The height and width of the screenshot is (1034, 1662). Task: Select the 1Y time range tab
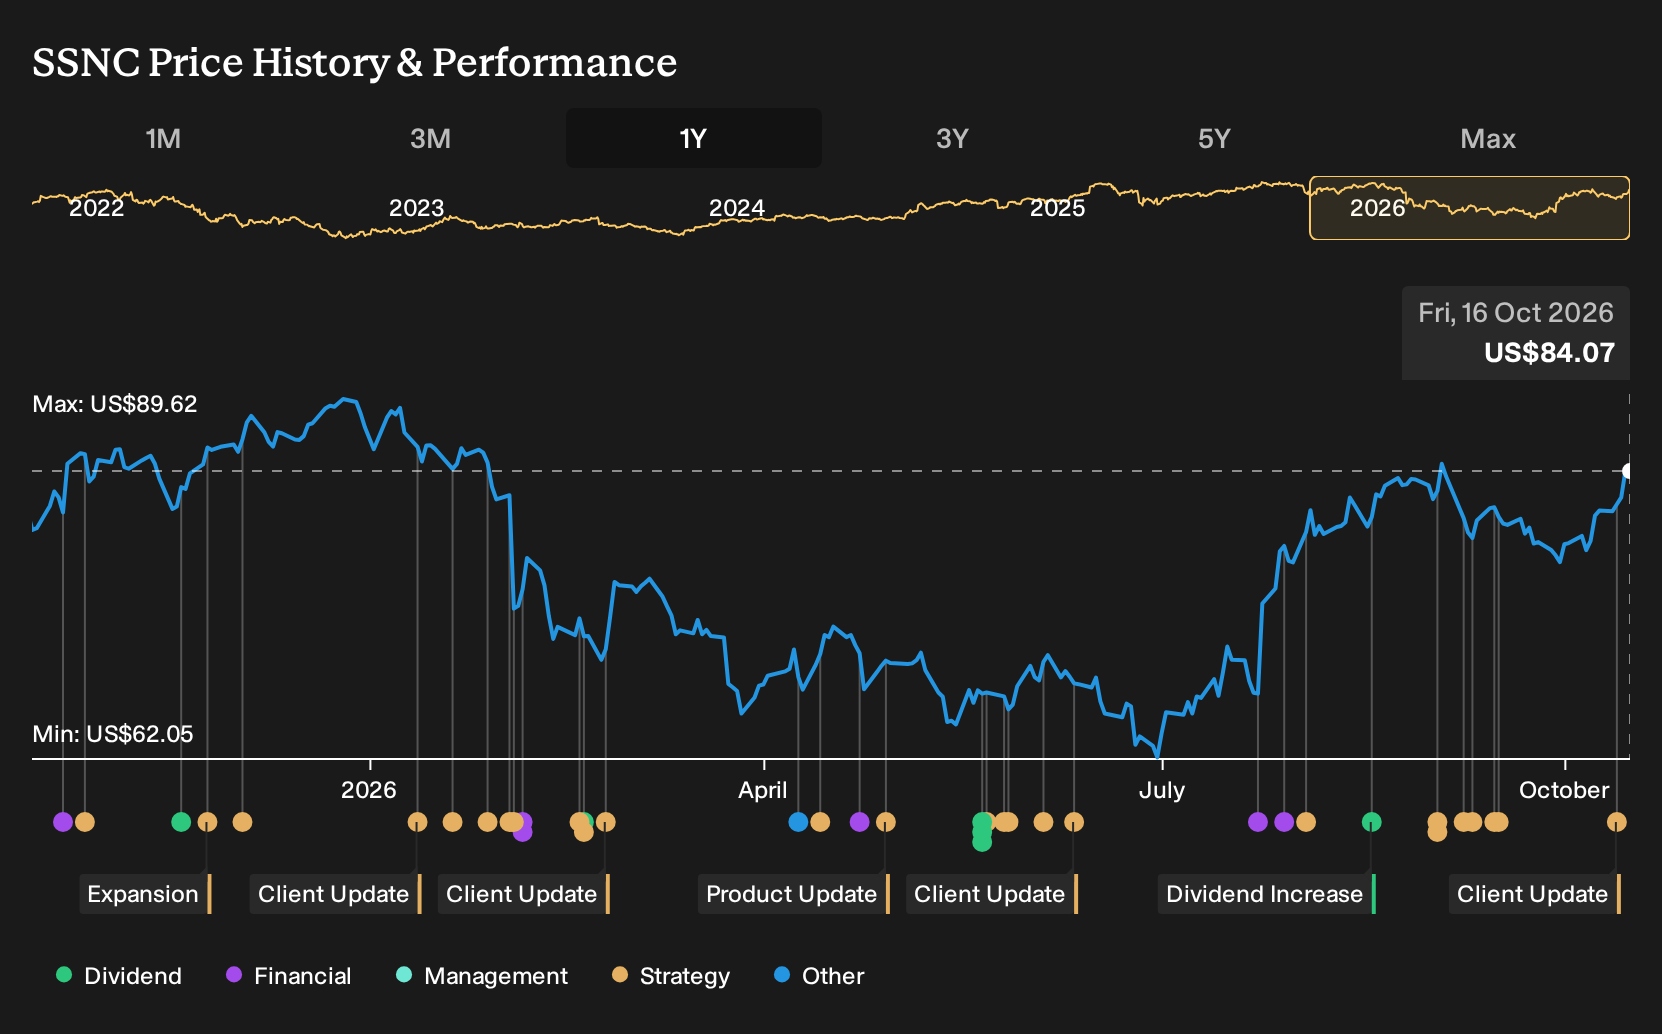693,138
